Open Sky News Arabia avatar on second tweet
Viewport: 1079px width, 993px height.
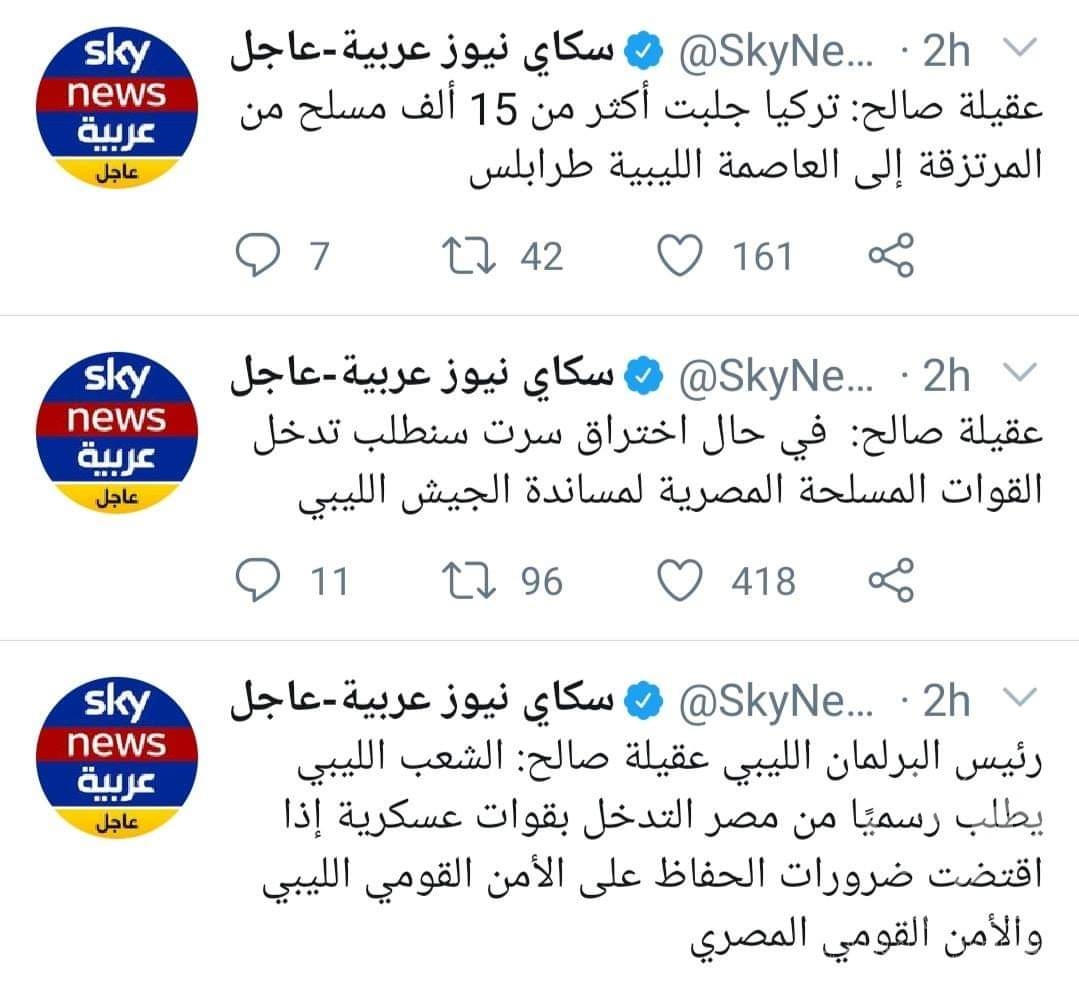116,433
